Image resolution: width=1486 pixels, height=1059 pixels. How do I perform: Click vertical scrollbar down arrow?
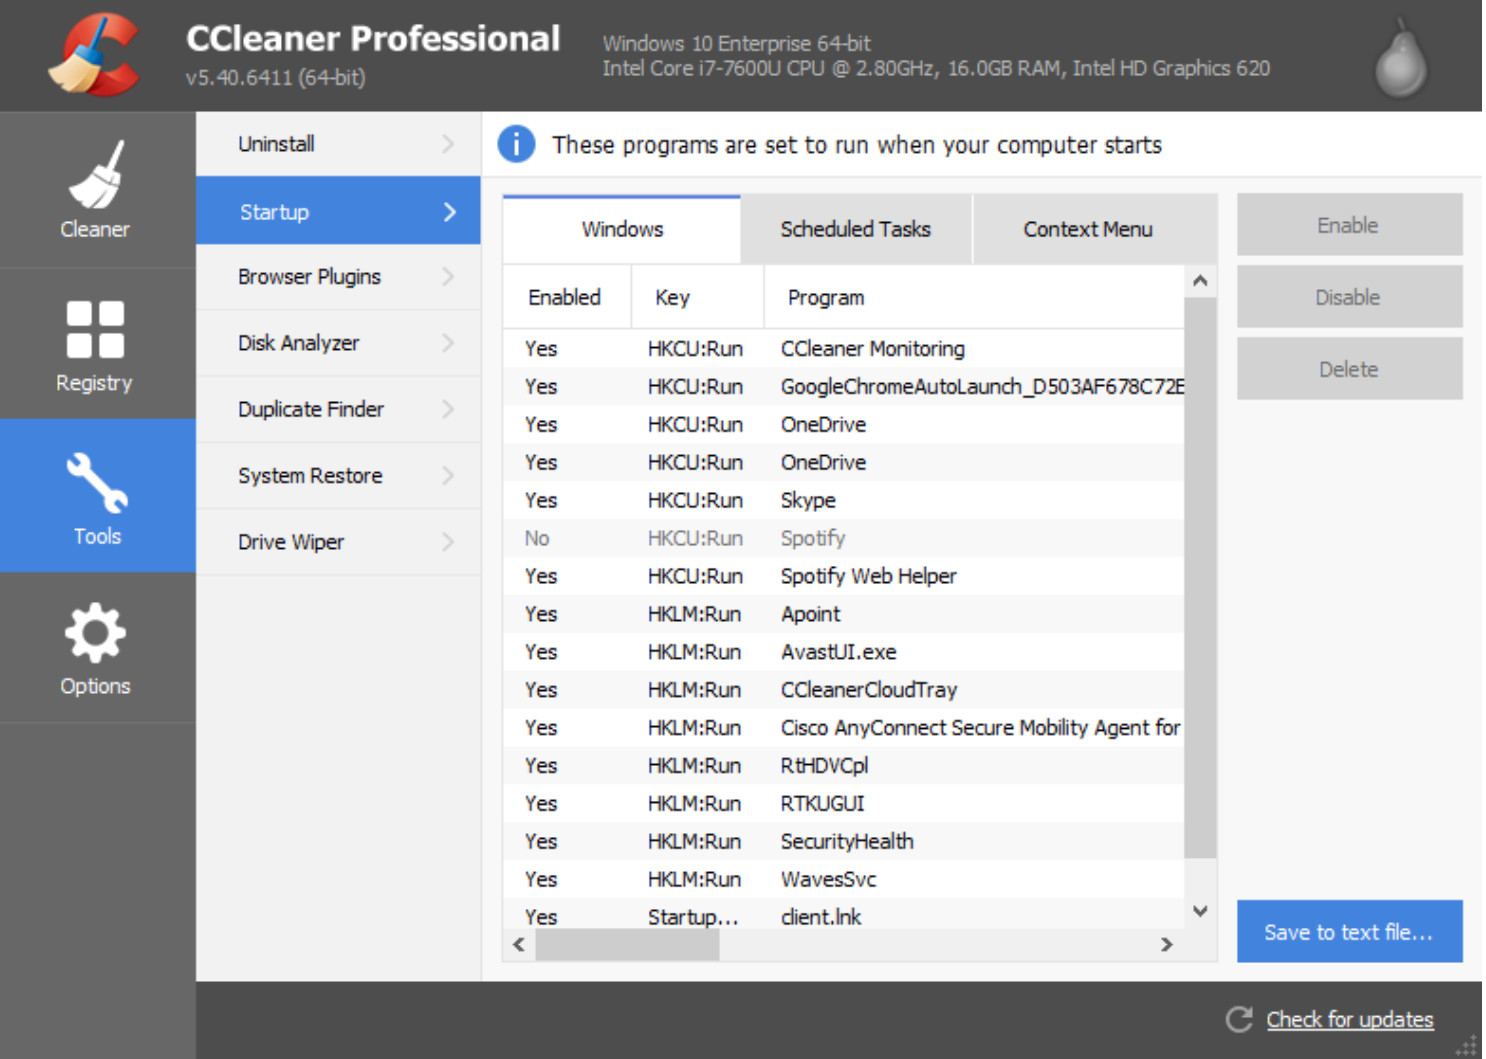pos(1200,911)
